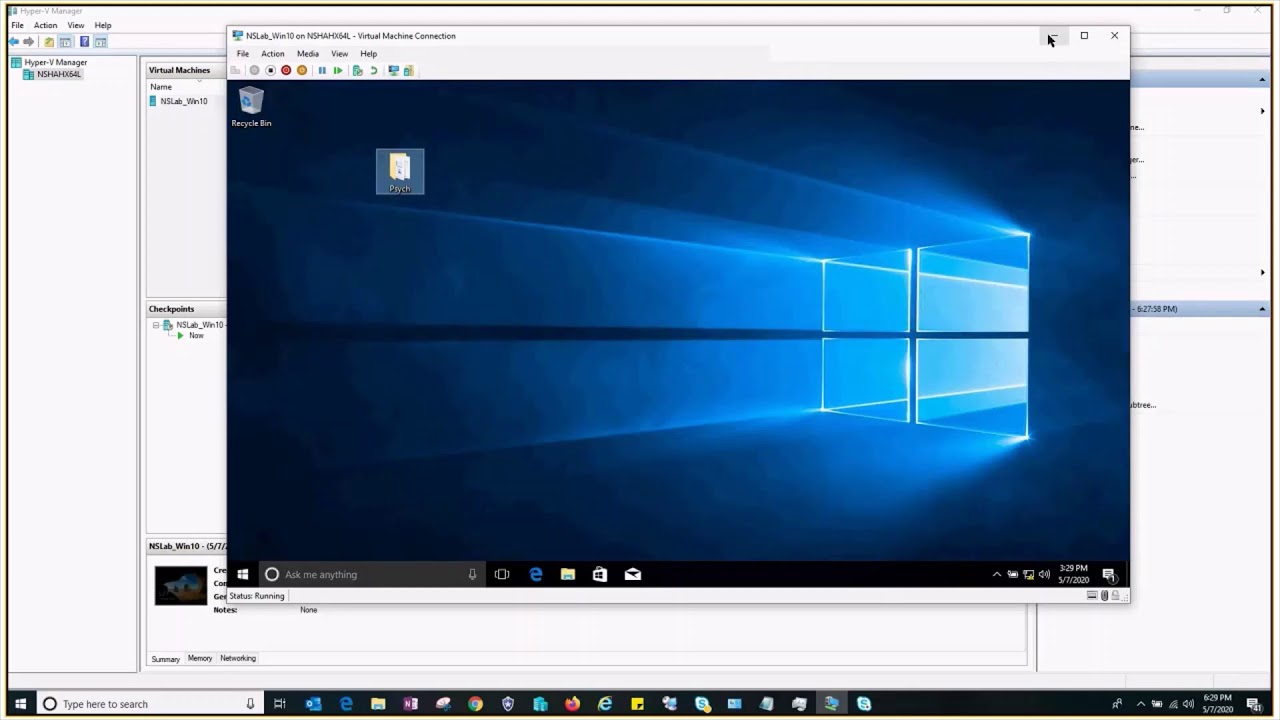Open Mail app in guest taskbar
The height and width of the screenshot is (720, 1280).
pos(633,574)
